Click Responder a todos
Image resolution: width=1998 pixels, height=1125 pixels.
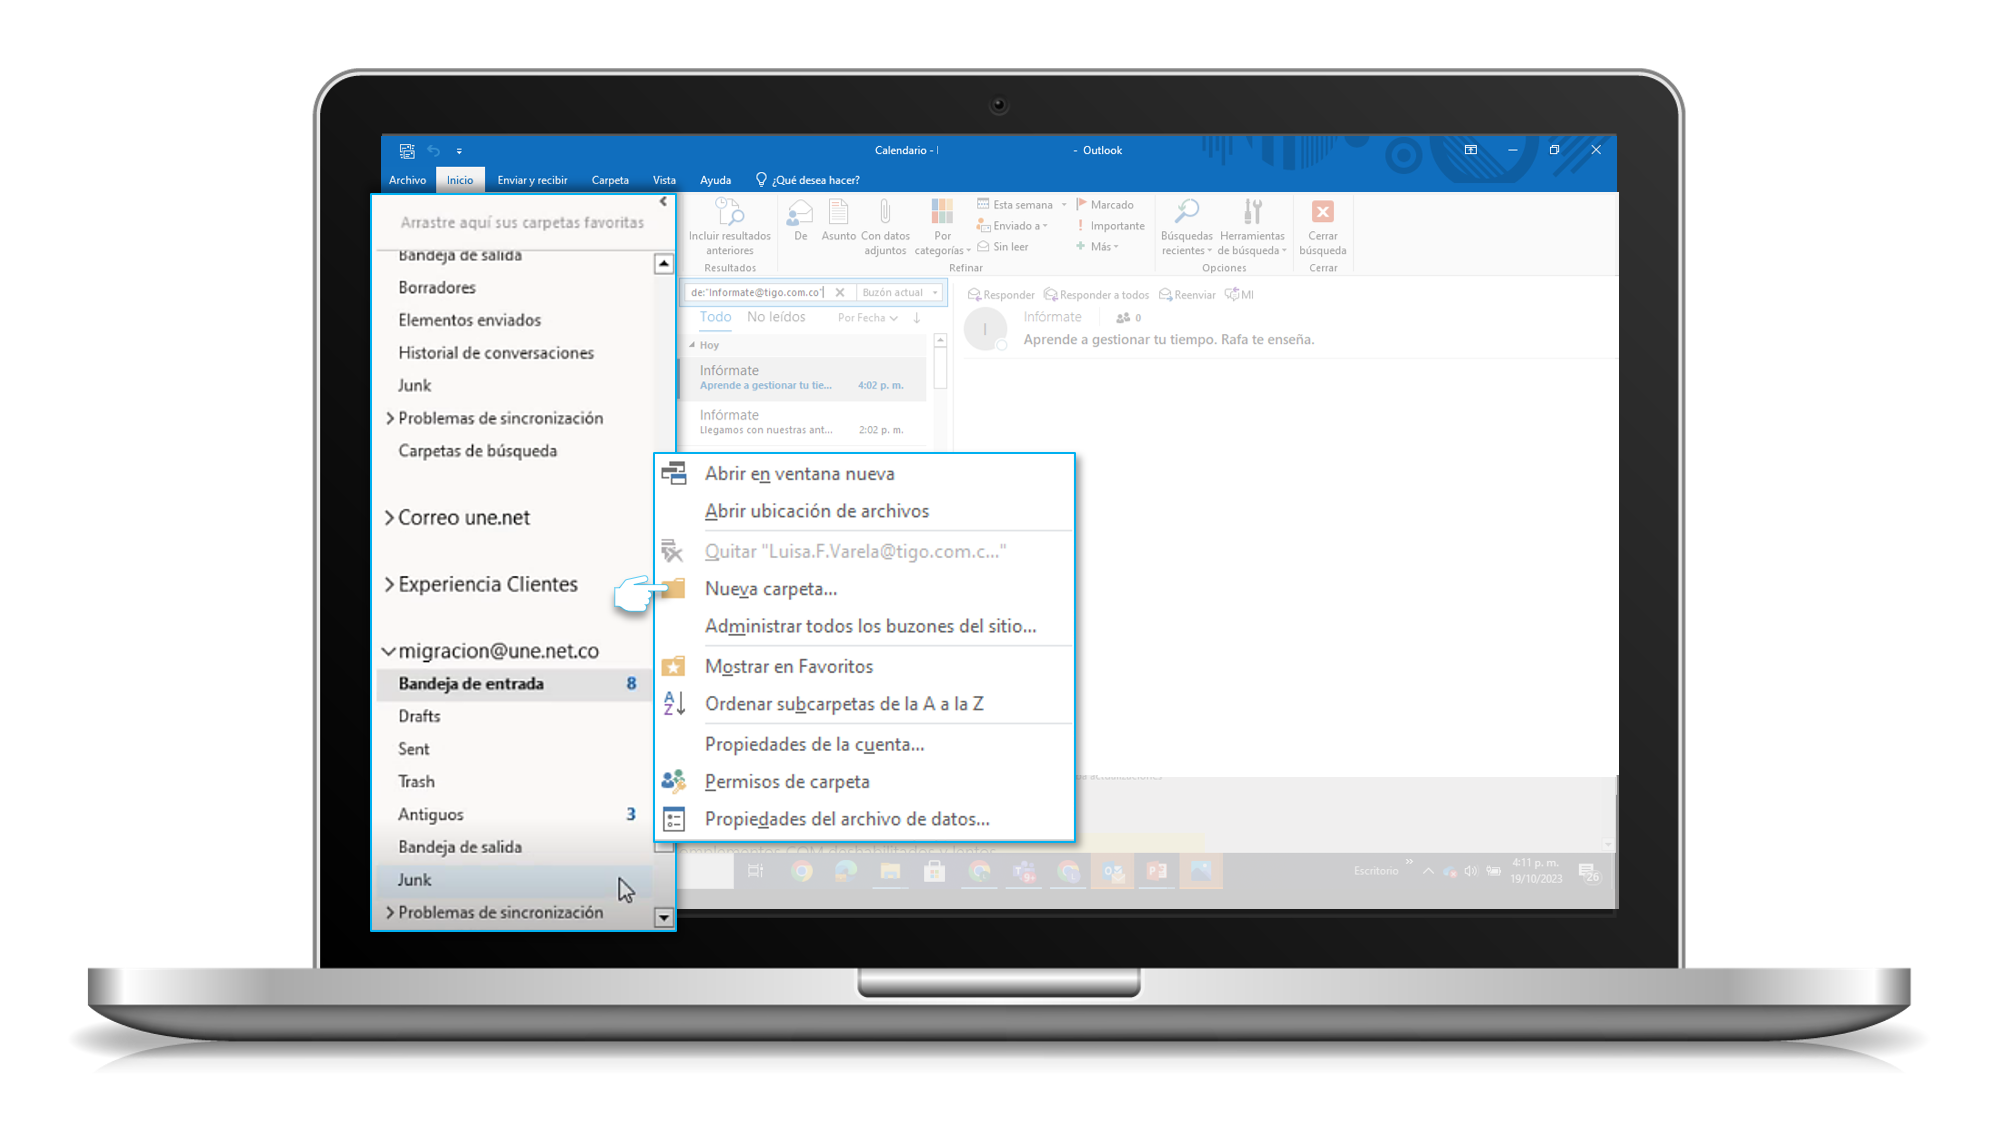(1096, 295)
